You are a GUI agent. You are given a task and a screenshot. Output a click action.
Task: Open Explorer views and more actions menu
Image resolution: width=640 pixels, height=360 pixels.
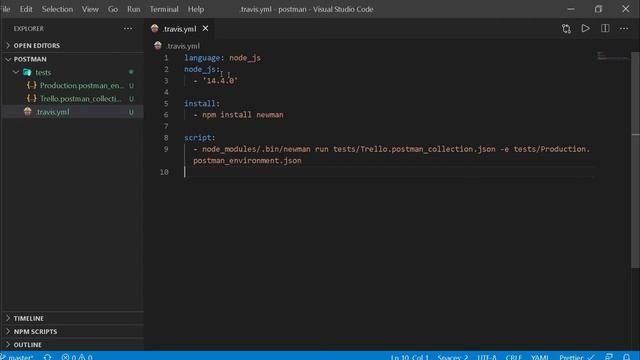tap(128, 29)
